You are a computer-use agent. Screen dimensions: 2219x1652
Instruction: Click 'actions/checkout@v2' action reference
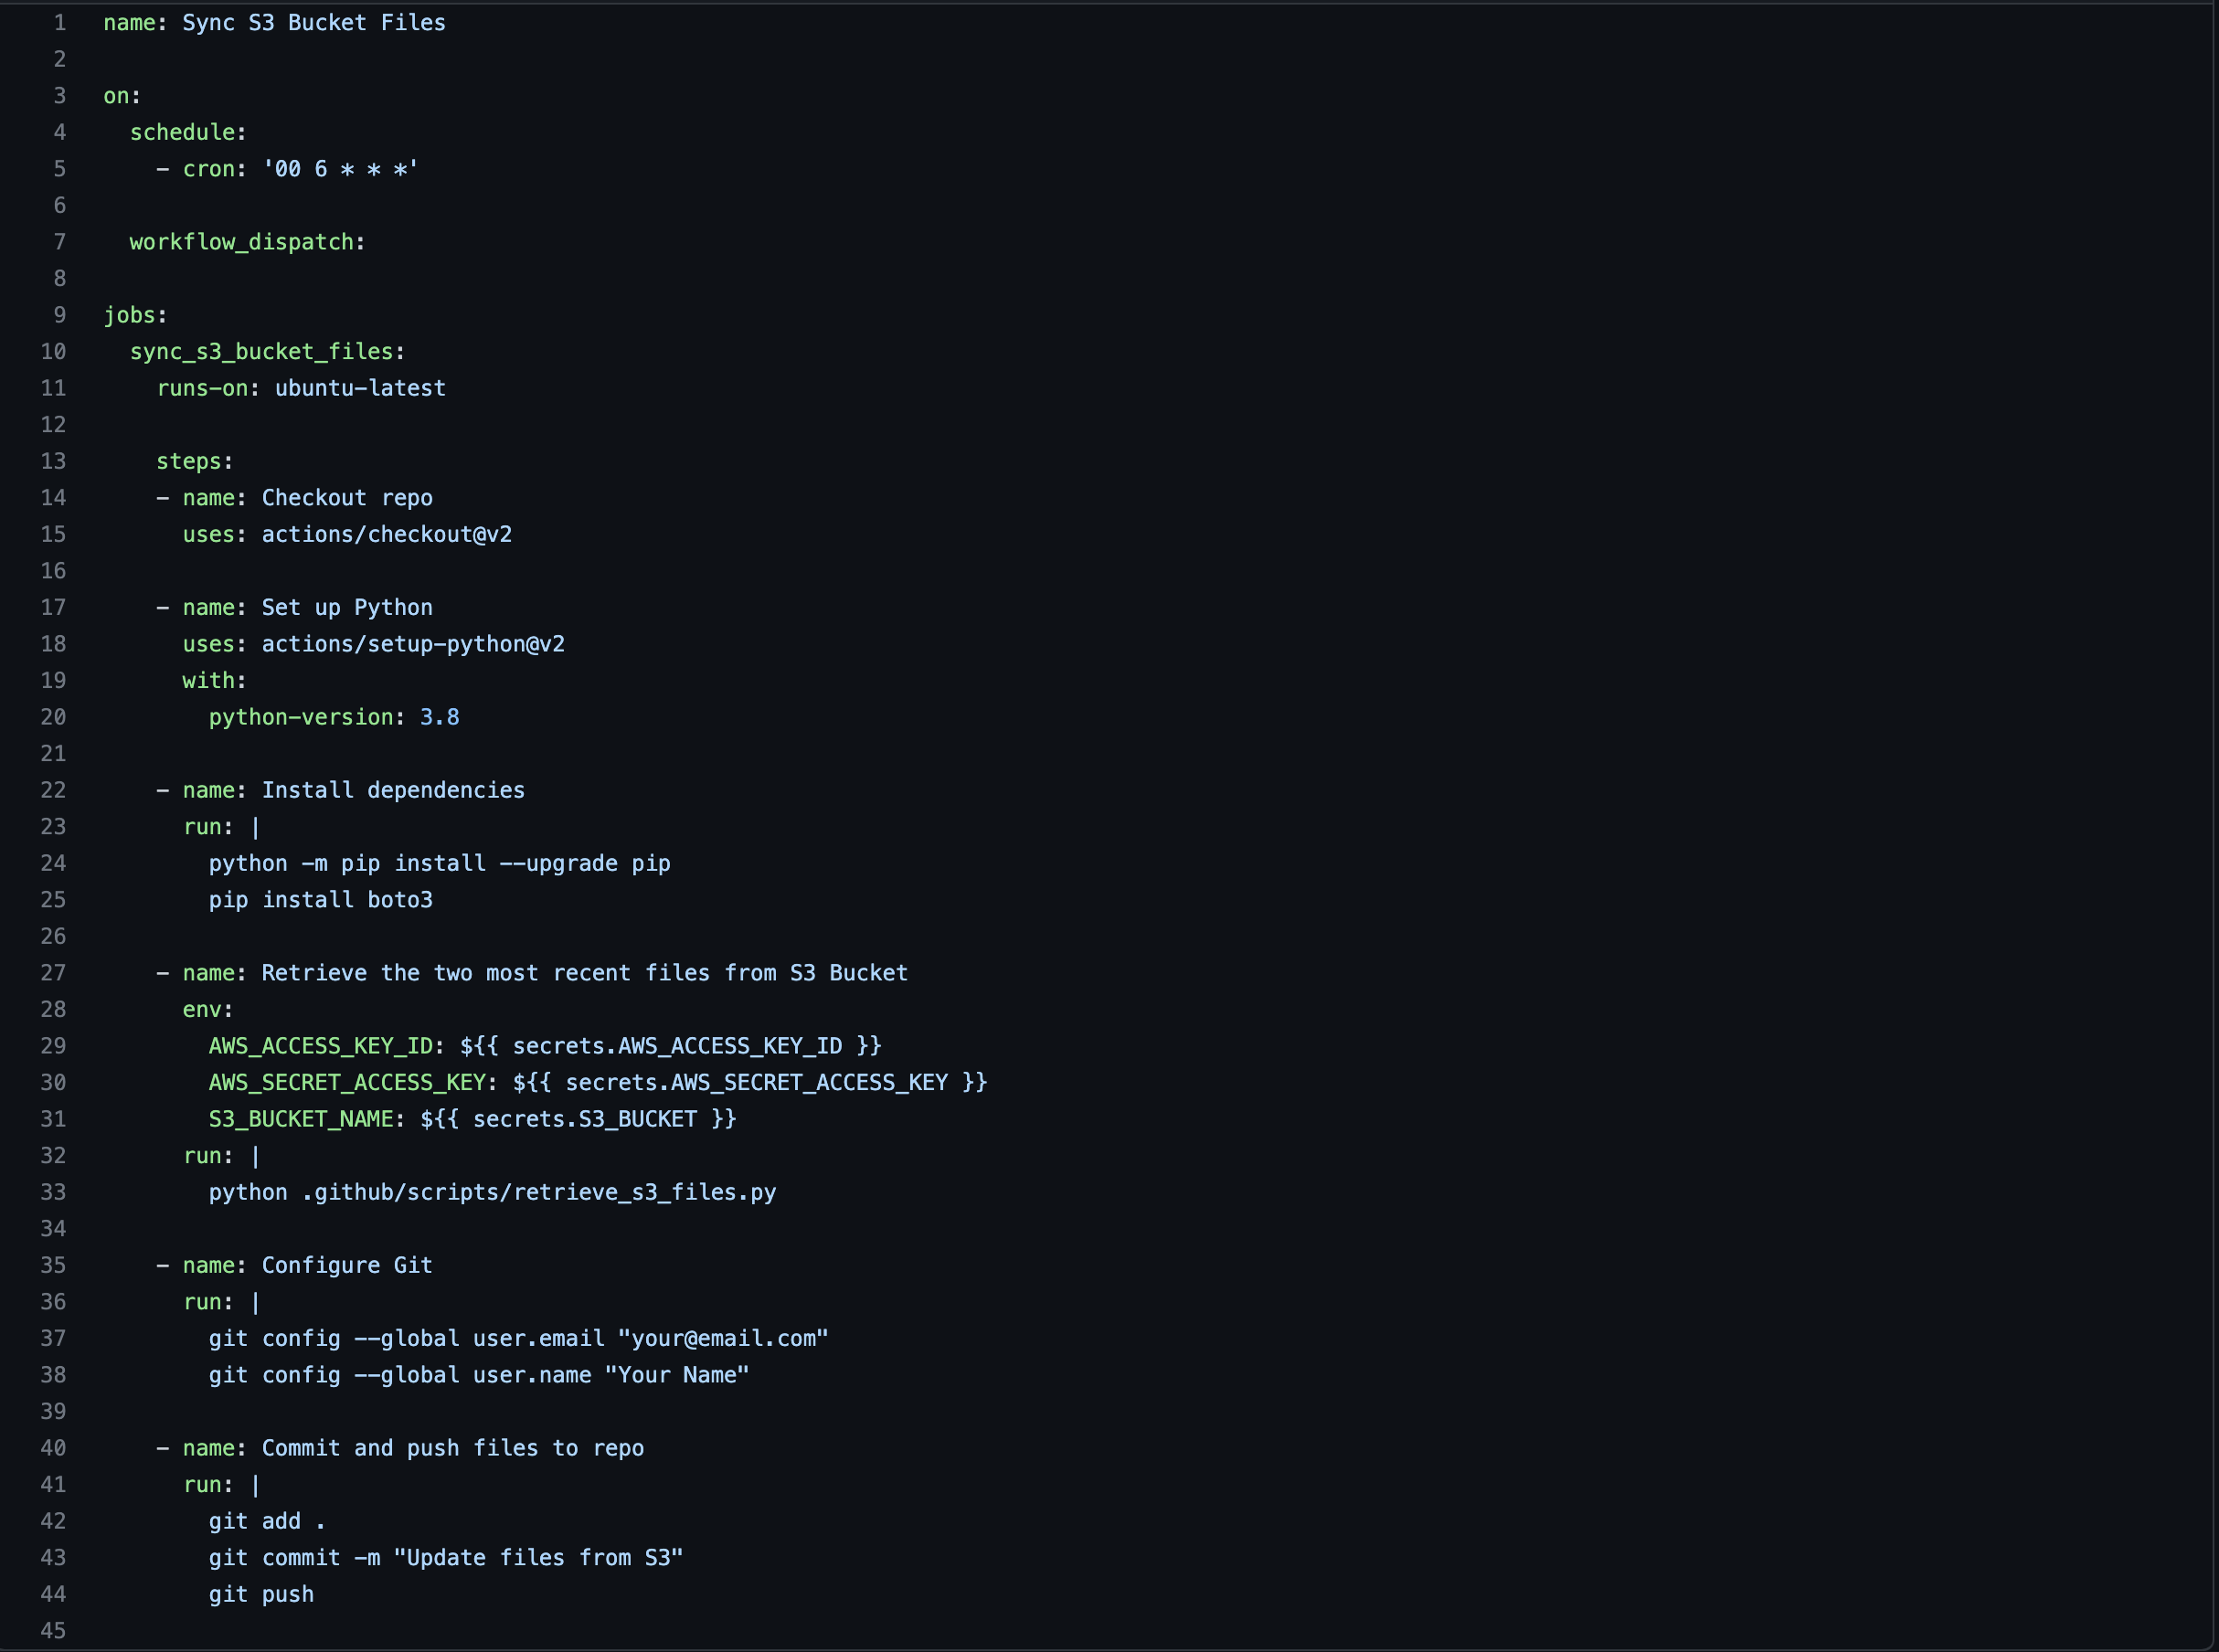[386, 534]
